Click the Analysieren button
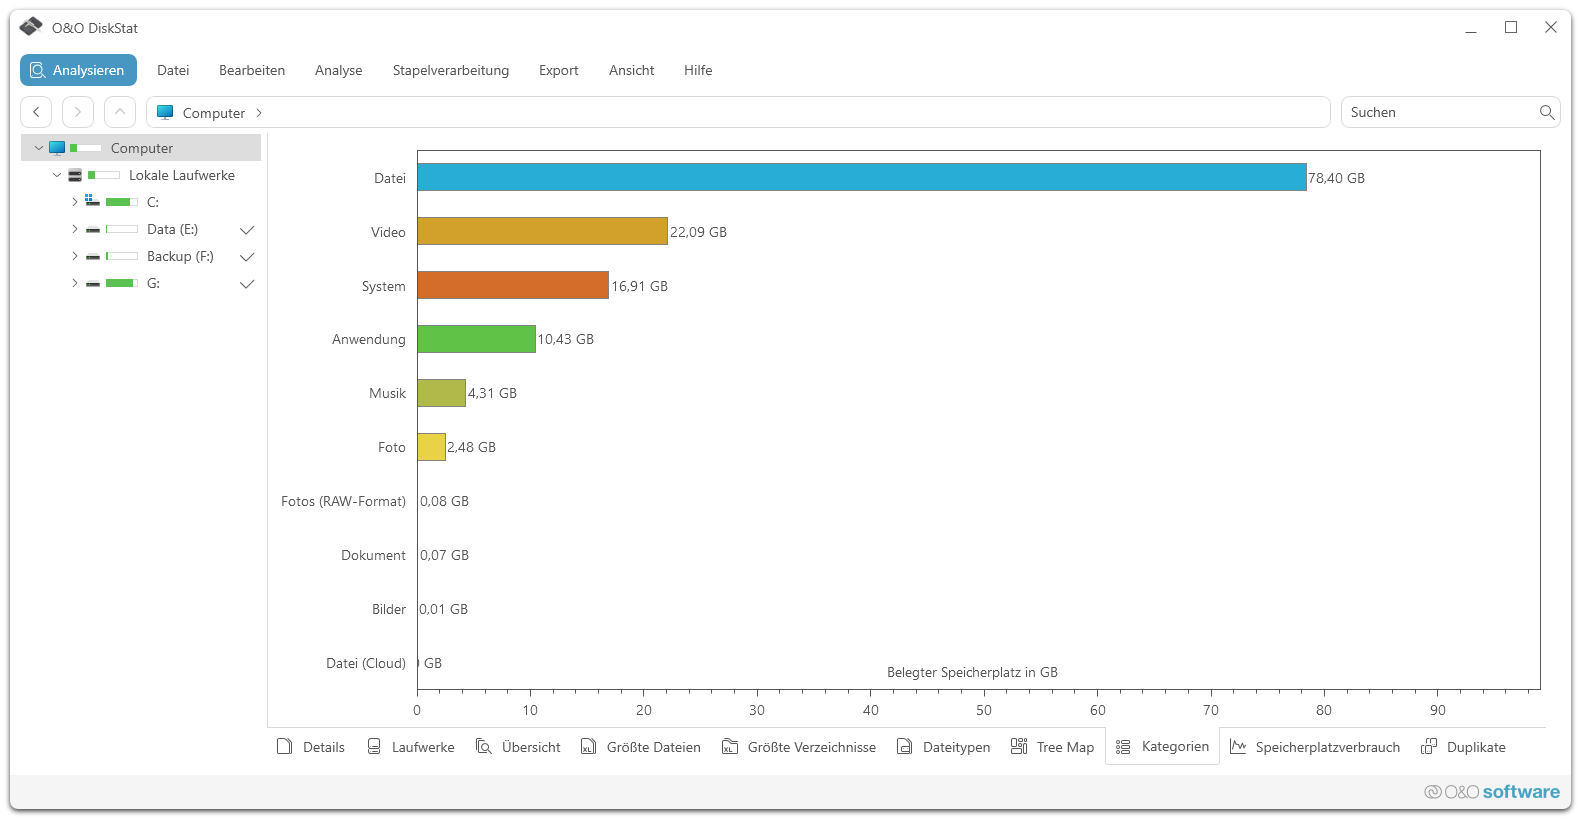Image resolution: width=1581 pixels, height=819 pixels. pyautogui.click(x=78, y=70)
